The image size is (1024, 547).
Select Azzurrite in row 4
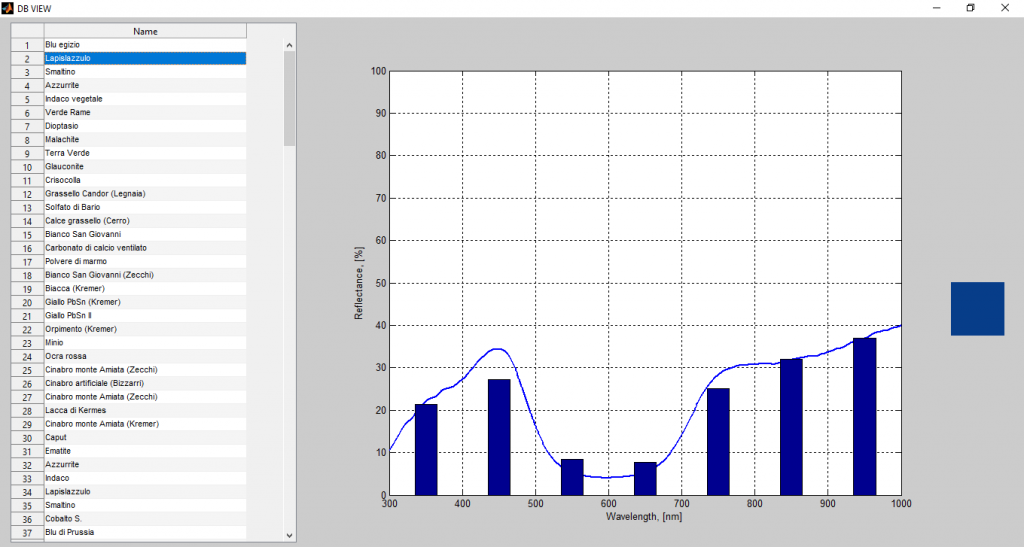[x=145, y=86]
